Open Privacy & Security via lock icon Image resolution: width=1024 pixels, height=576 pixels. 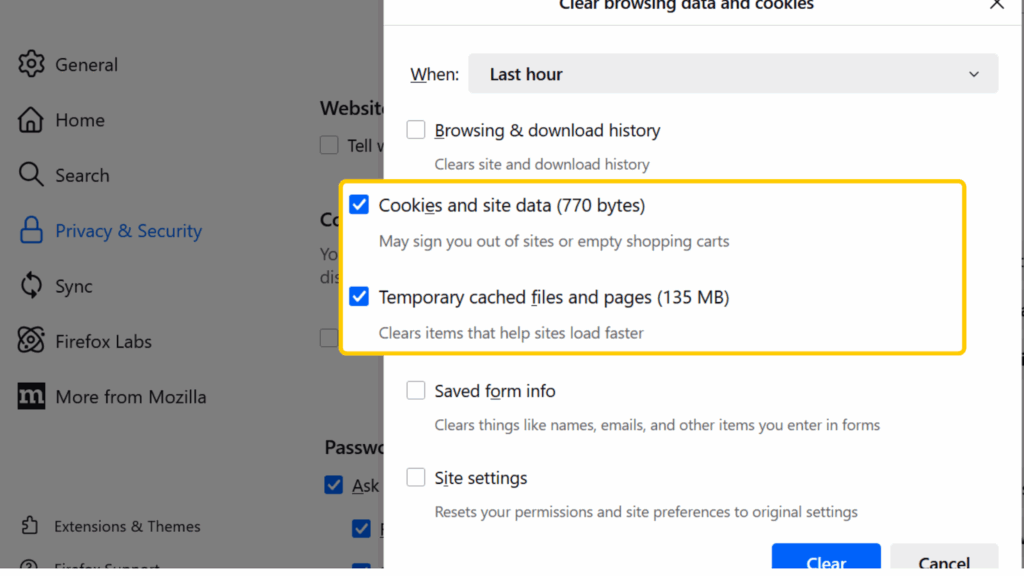click(33, 230)
